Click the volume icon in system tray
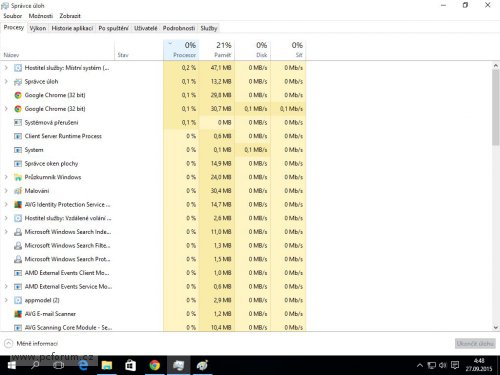 pyautogui.click(x=443, y=365)
